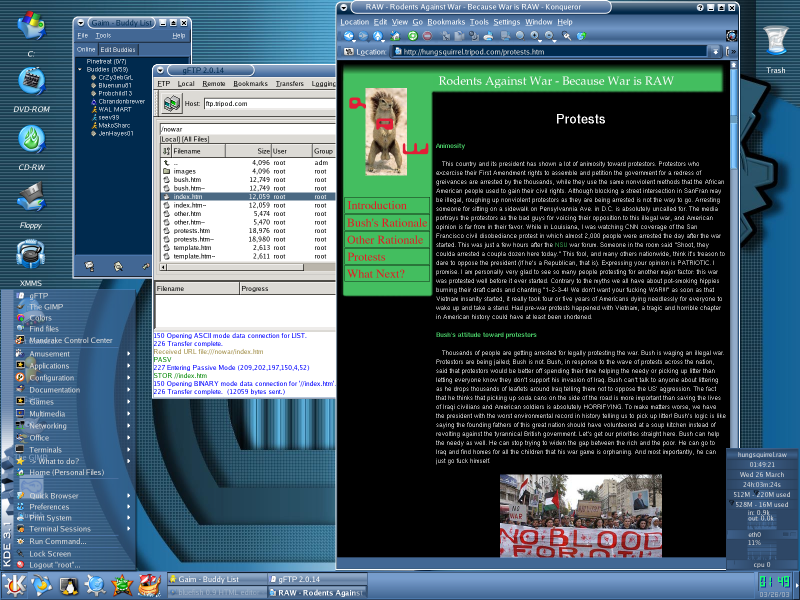Image resolution: width=800 pixels, height=600 pixels.
Task: Click the gFTP Host input field
Action: (x=270, y=104)
